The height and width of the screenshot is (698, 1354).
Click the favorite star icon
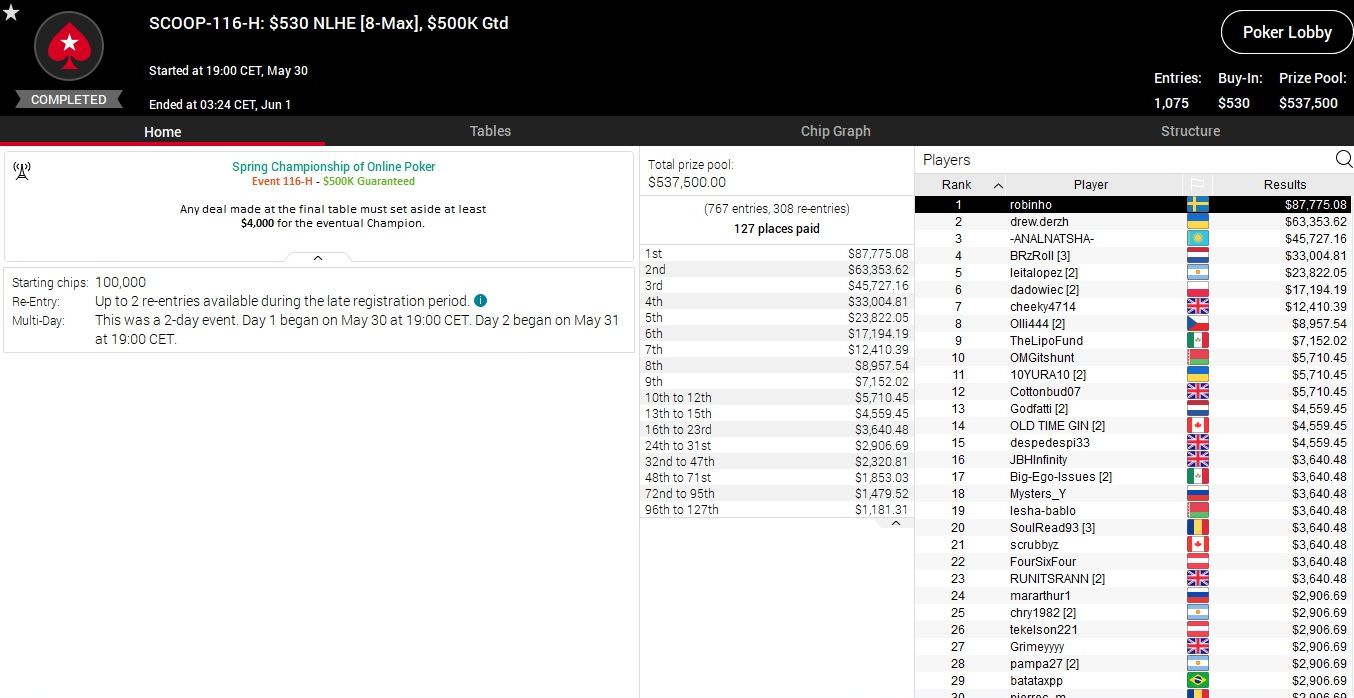(11, 13)
